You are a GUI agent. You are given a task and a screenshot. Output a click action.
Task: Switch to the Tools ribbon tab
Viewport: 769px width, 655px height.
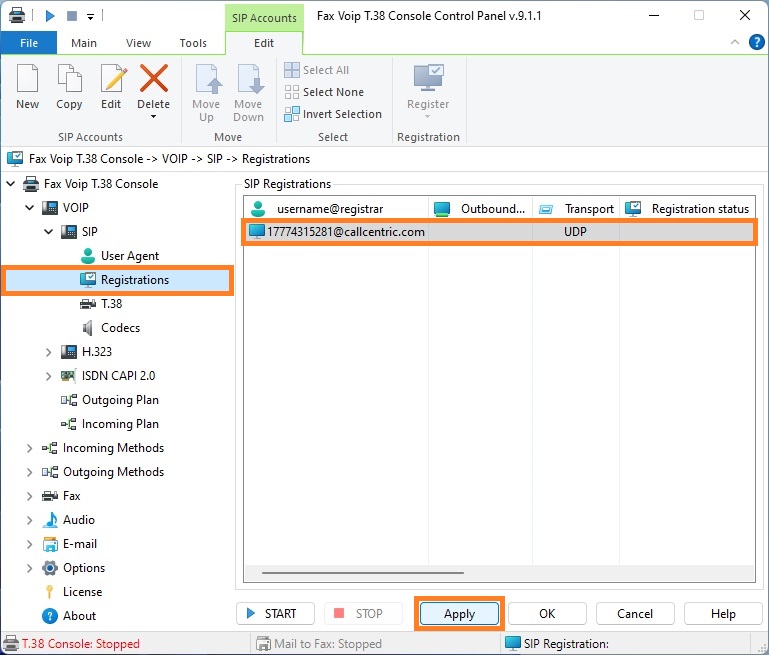[193, 43]
